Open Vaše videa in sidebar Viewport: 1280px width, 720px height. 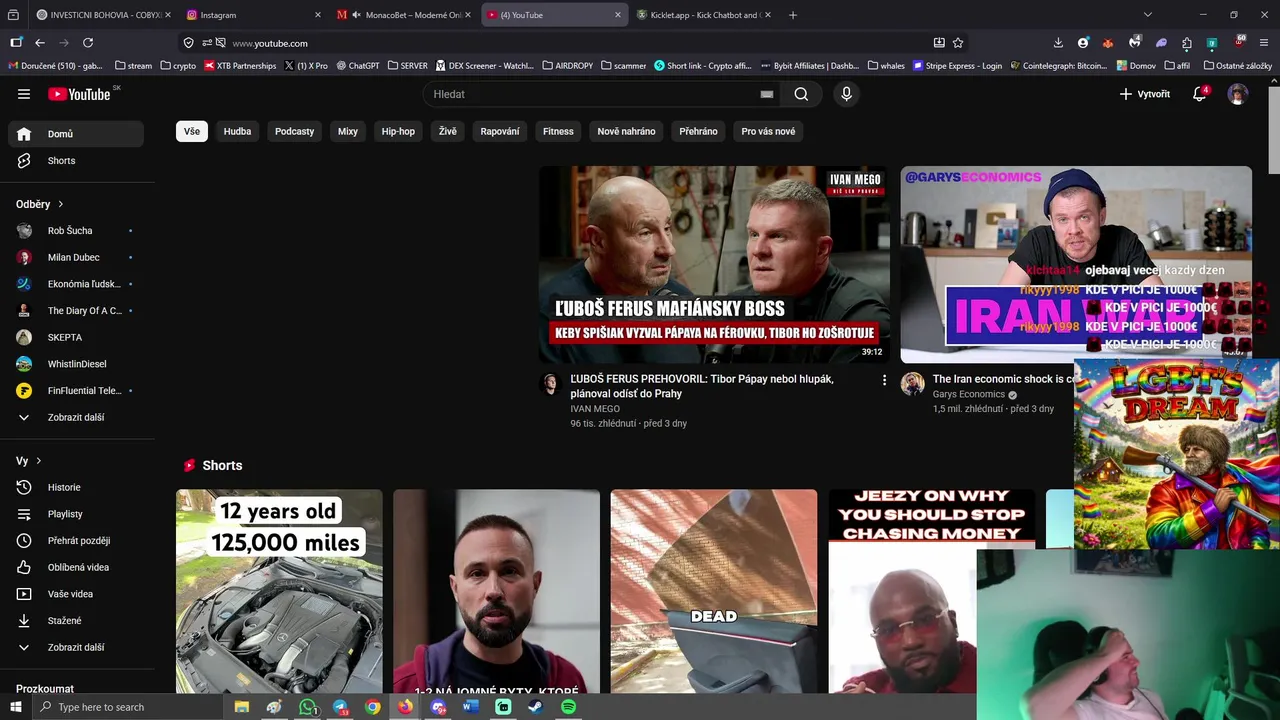(76, 594)
